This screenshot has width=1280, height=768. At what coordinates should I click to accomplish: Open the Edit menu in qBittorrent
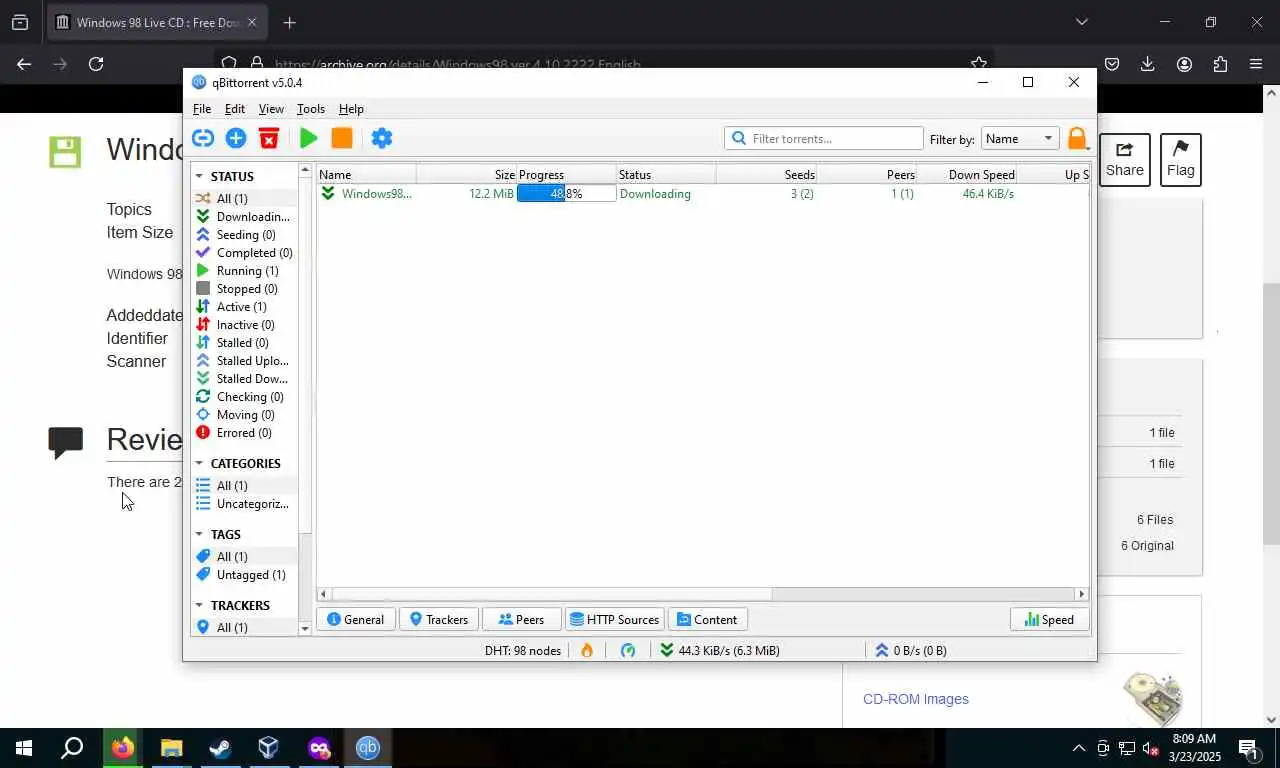tap(235, 108)
